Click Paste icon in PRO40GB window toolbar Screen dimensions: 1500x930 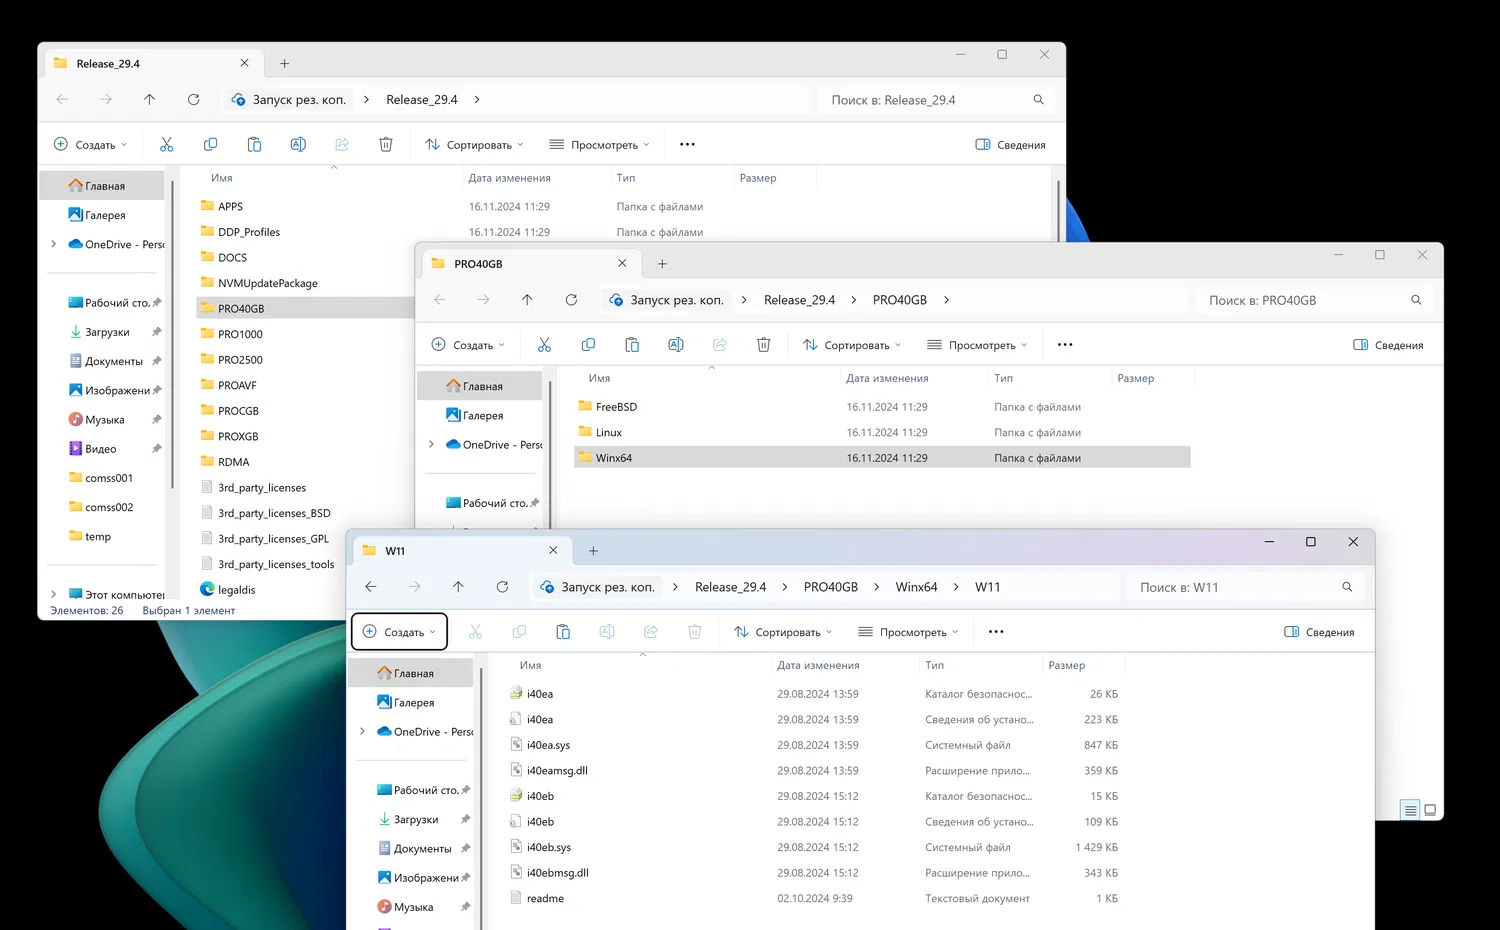pyautogui.click(x=632, y=345)
